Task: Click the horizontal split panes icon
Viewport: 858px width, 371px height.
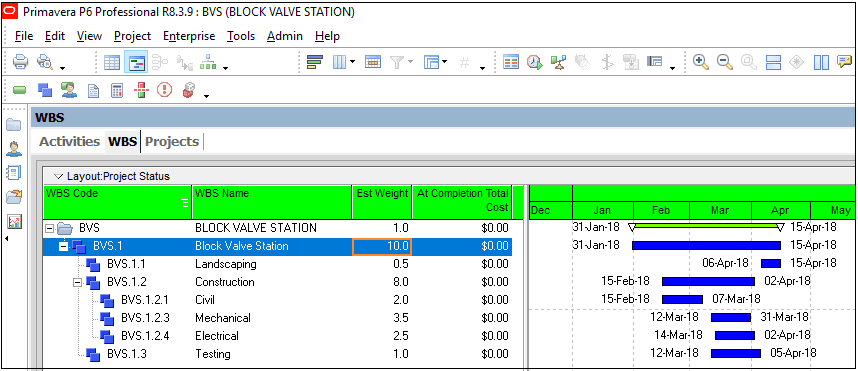Action: click(773, 62)
